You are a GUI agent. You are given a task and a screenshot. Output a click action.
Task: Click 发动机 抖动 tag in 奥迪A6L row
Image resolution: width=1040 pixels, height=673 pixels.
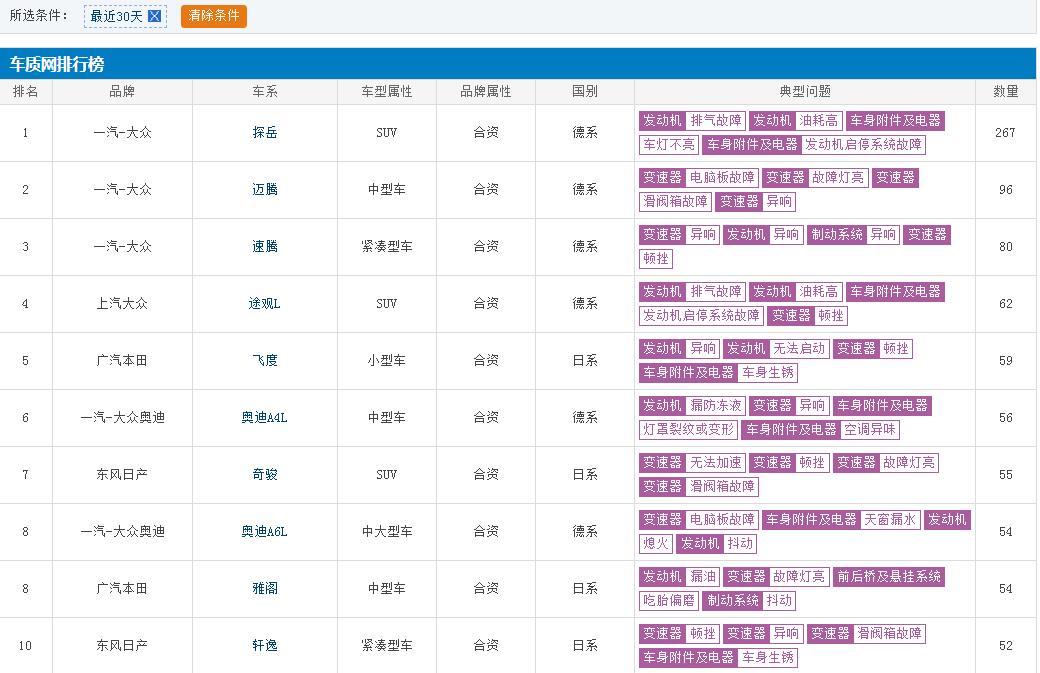pyautogui.click(x=716, y=544)
